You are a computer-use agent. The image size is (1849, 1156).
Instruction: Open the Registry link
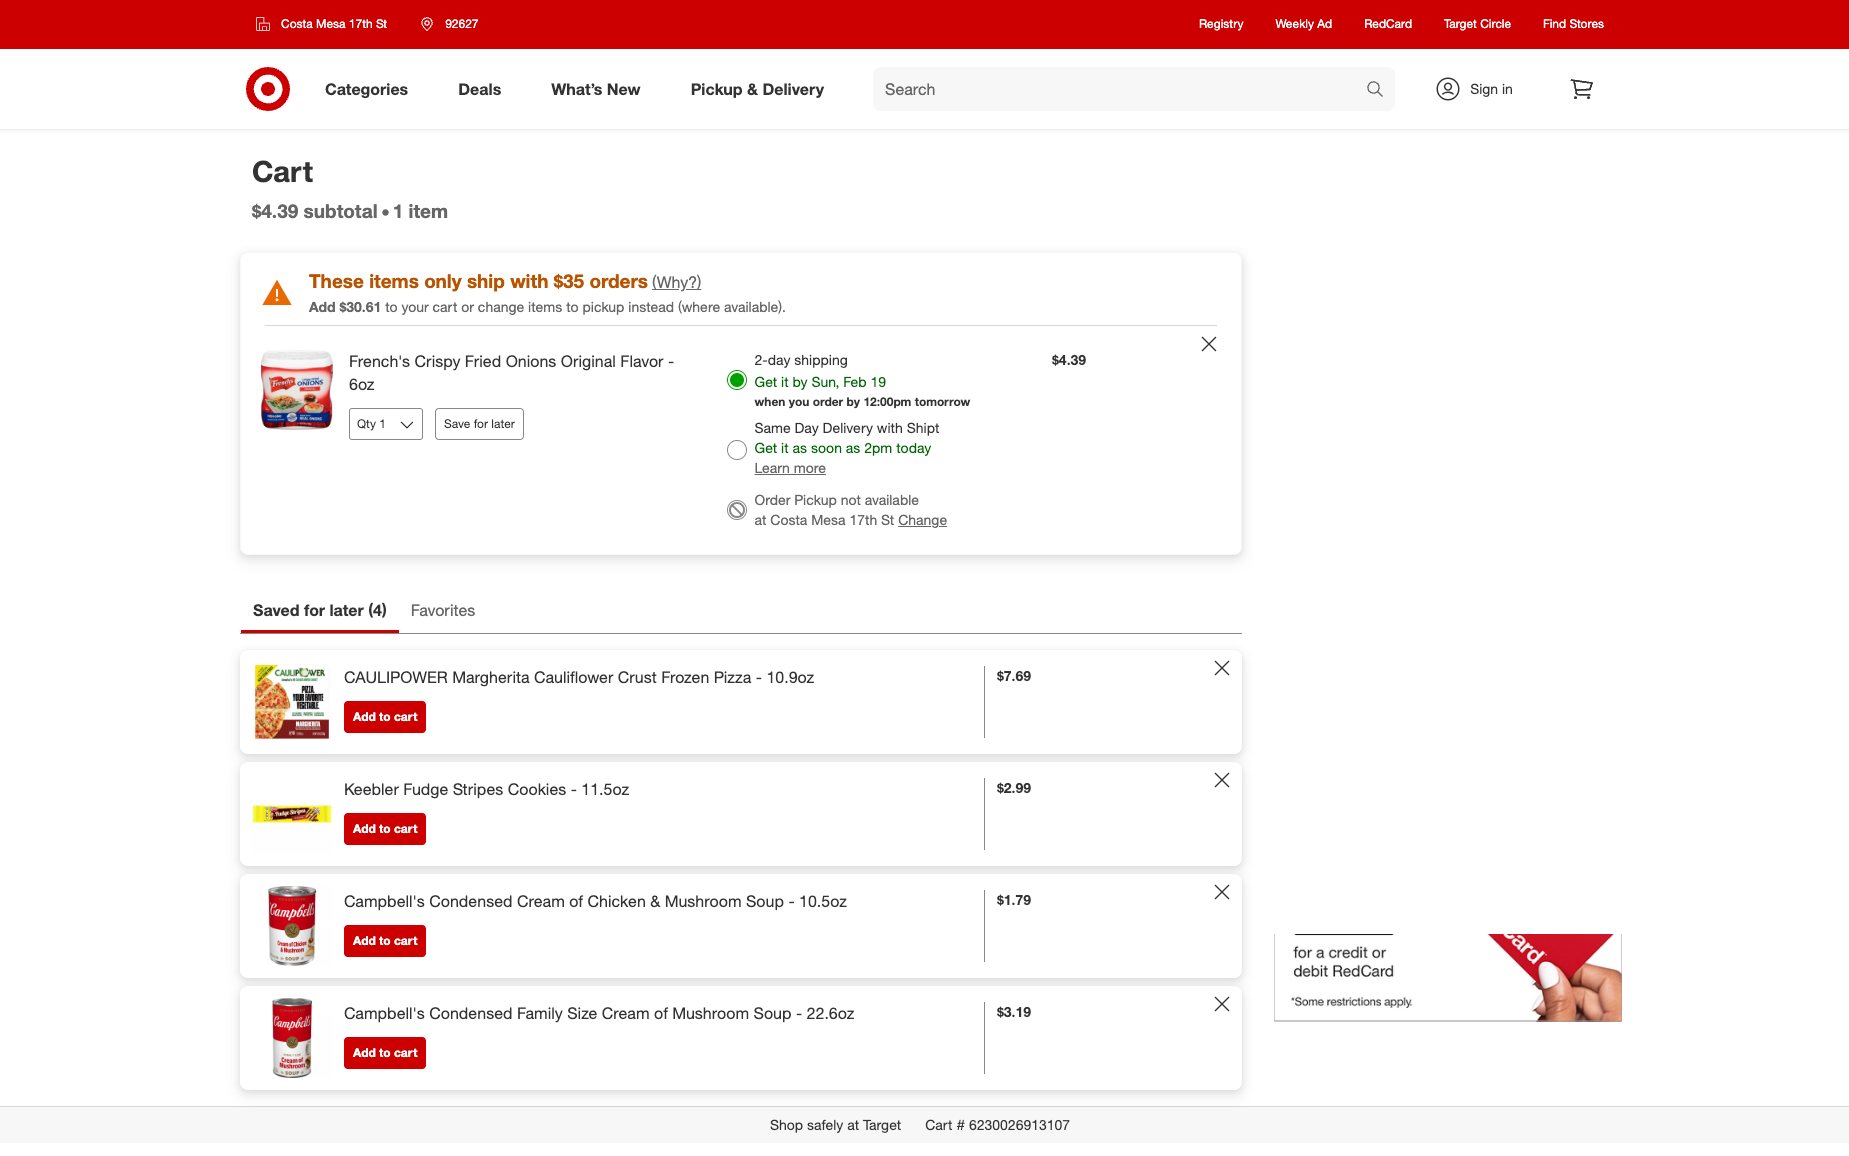pyautogui.click(x=1221, y=24)
